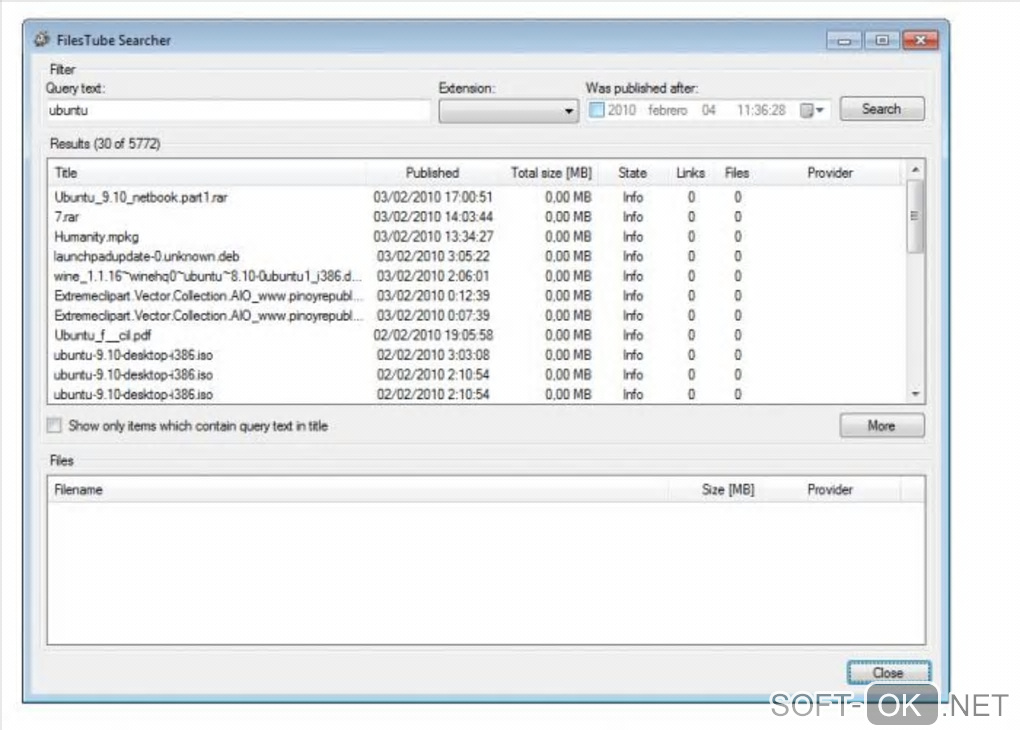
Task: Focus the Query text field containing ubuntu
Action: click(237, 111)
